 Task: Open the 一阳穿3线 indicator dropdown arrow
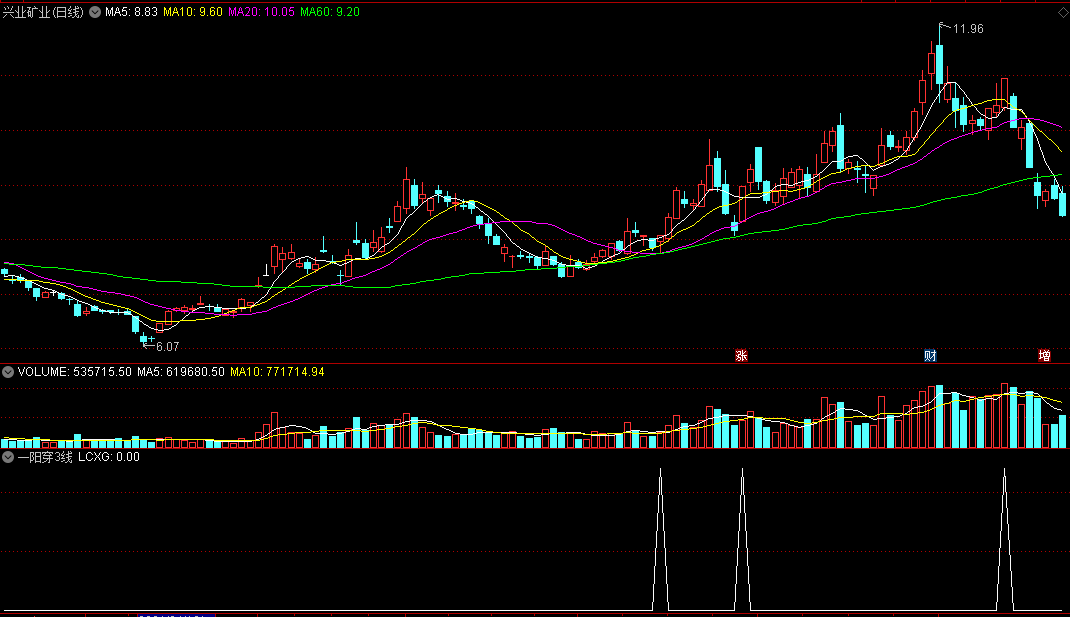[8, 457]
